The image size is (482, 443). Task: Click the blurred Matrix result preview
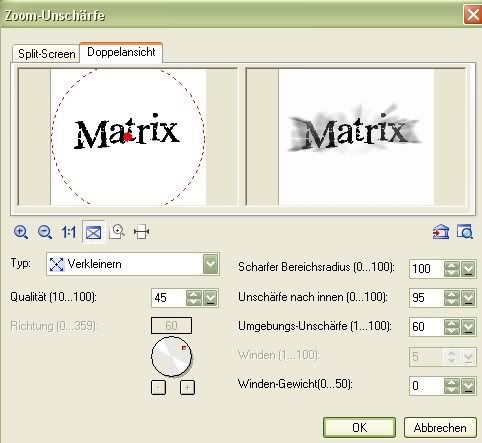coord(356,137)
